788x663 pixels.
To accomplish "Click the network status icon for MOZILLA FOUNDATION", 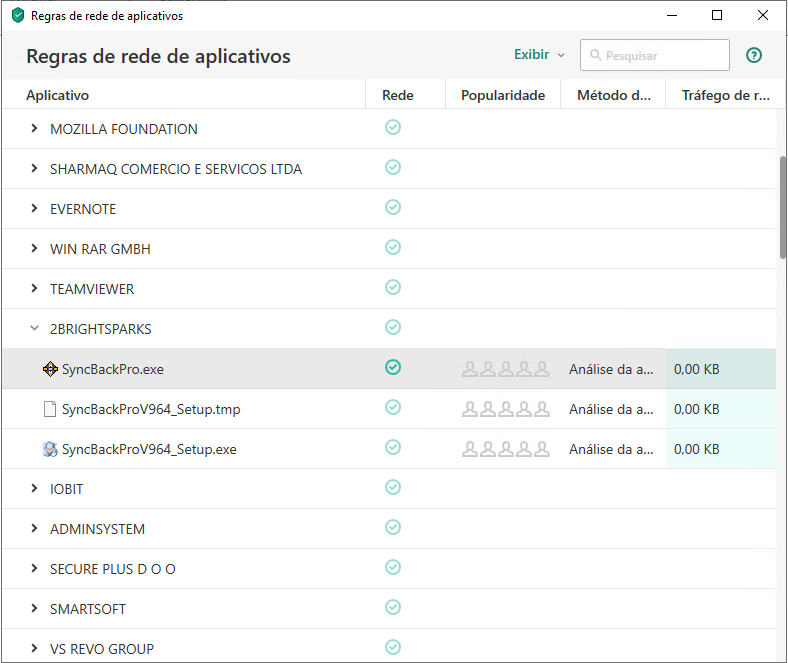I will 393,127.
